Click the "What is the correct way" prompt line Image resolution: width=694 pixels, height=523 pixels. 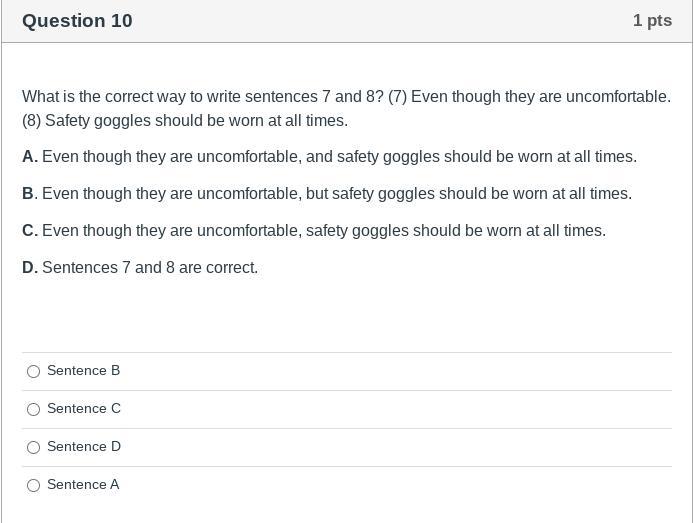coord(346,97)
